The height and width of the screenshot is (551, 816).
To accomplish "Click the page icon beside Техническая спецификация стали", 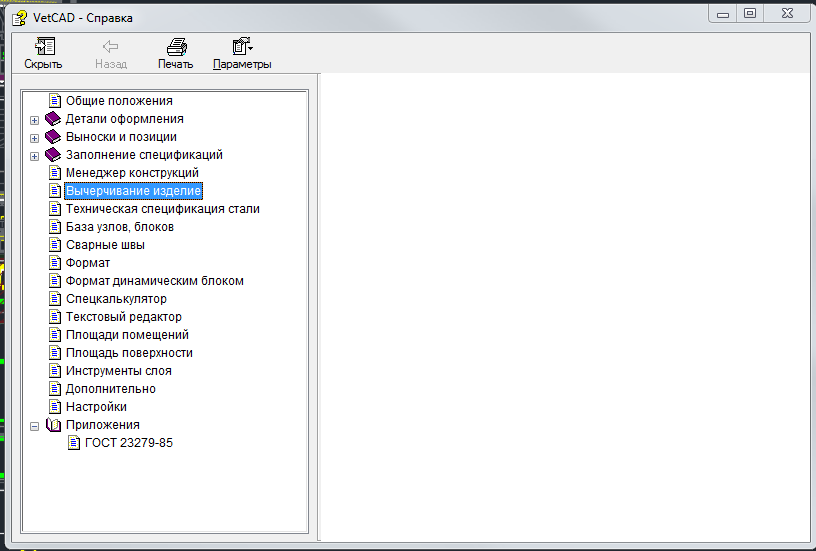I will coord(55,209).
